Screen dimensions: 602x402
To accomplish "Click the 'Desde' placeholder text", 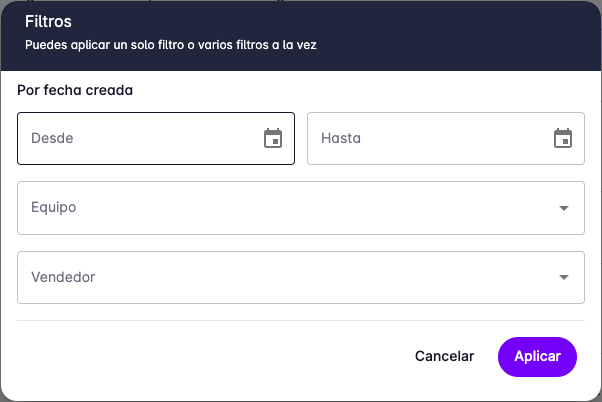I will [x=53, y=138].
